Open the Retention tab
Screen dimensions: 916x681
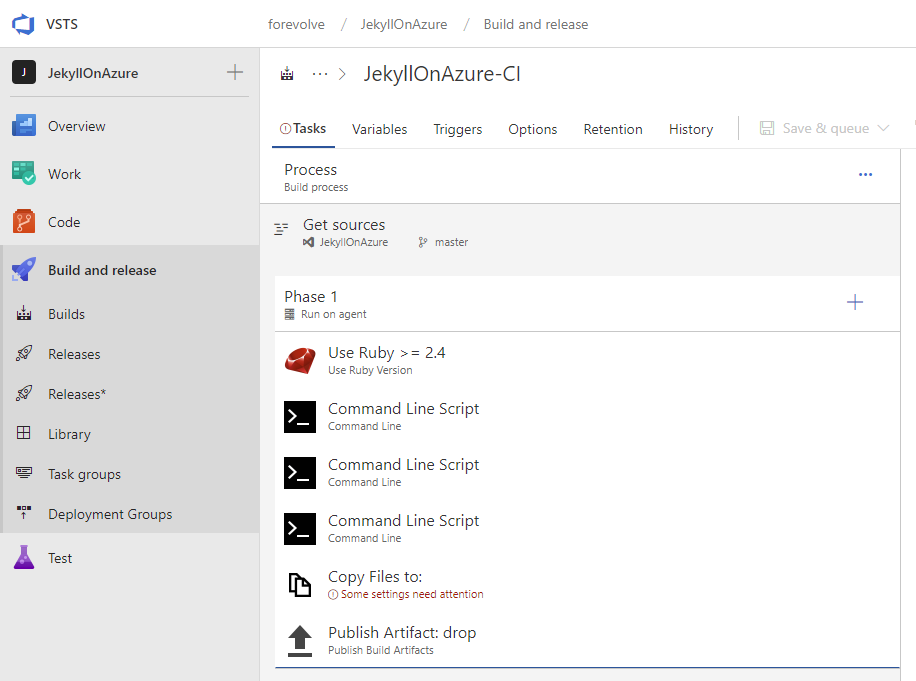coord(613,130)
